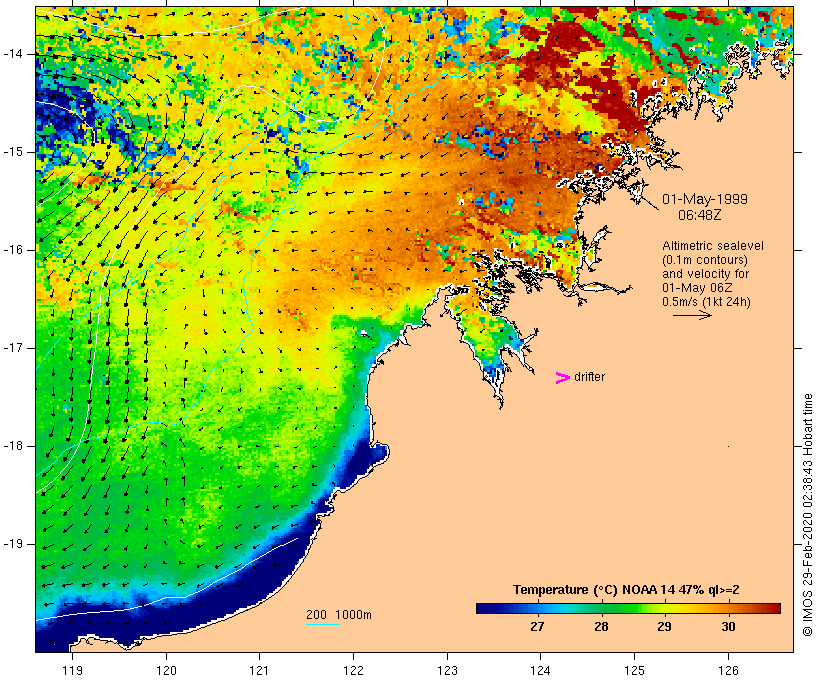Click the longitude label '125'
Viewport: 820px width, 680px height.
[x=634, y=670]
